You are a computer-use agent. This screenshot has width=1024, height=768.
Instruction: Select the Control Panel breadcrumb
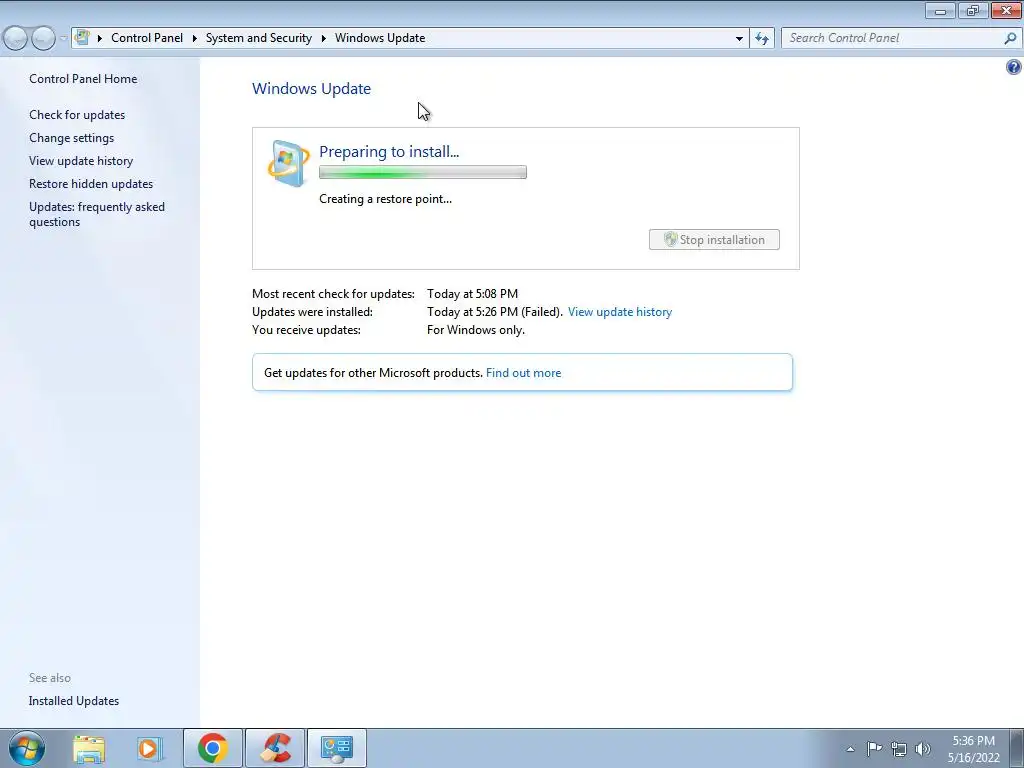147,38
